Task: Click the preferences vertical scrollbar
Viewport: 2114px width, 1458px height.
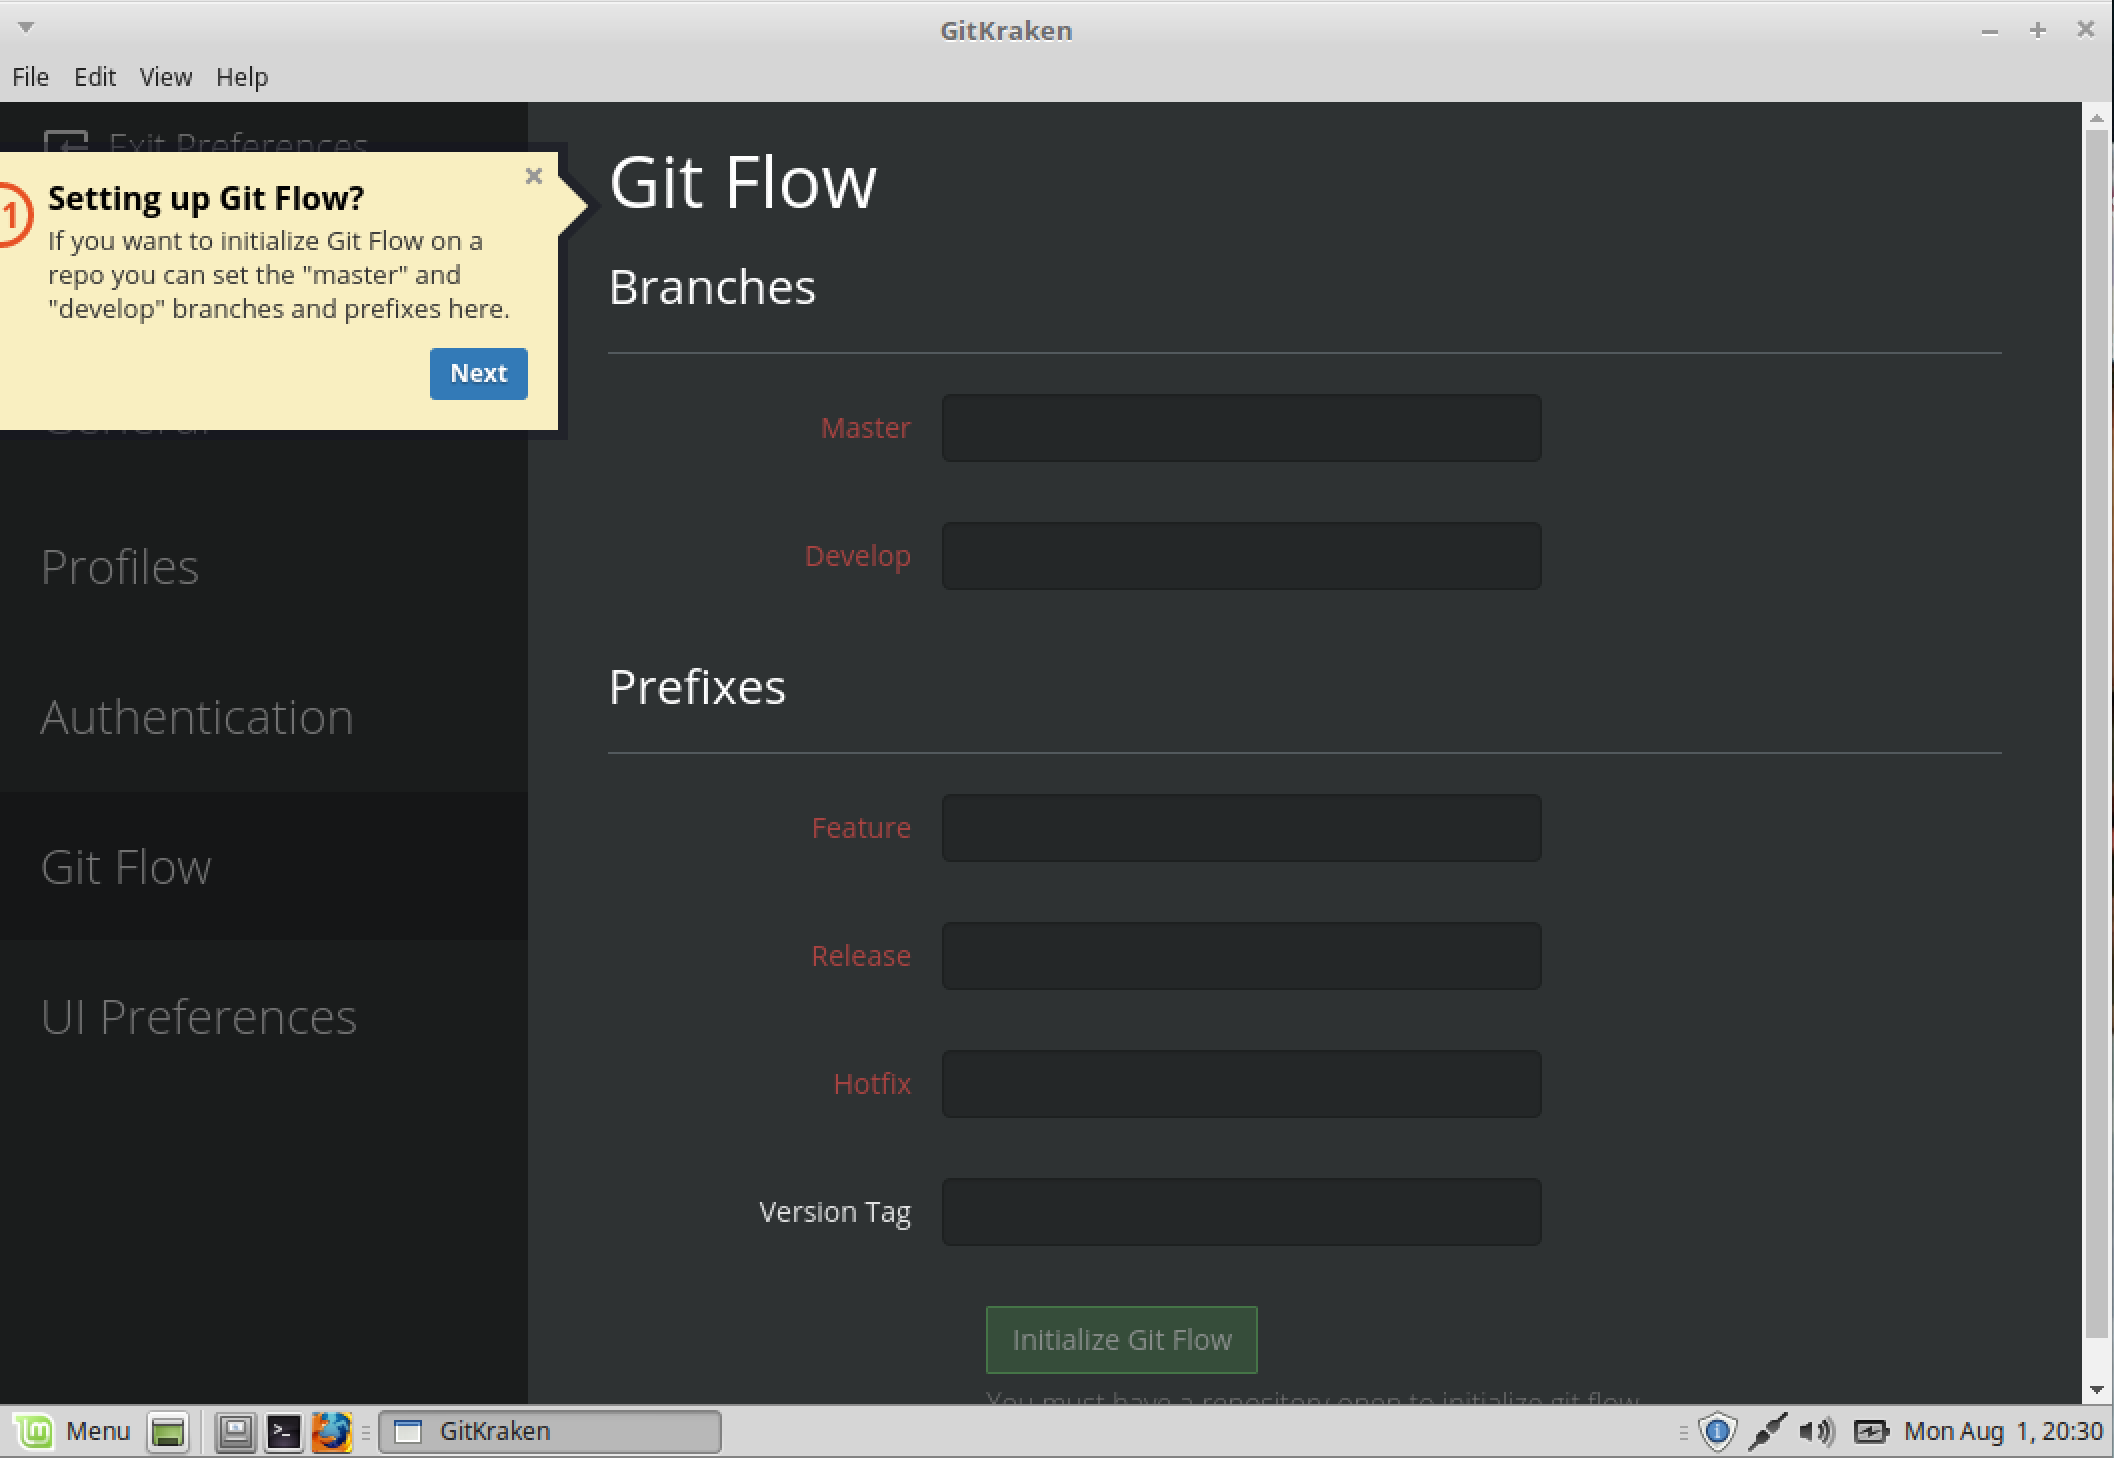Action: [x=2097, y=735]
